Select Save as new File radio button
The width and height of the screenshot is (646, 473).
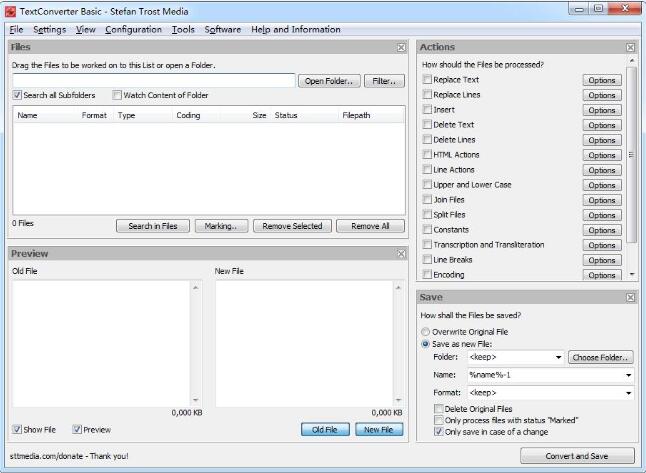tap(425, 344)
